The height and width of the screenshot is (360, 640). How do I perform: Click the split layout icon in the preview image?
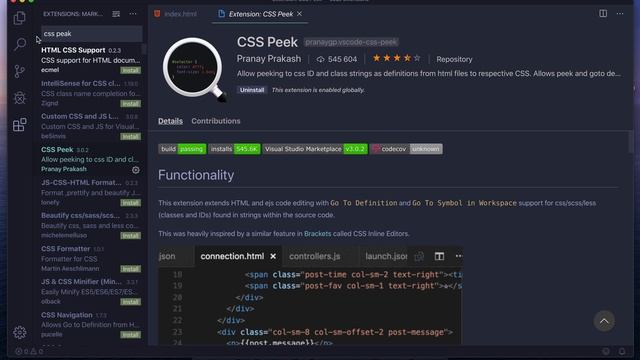tap(439, 256)
